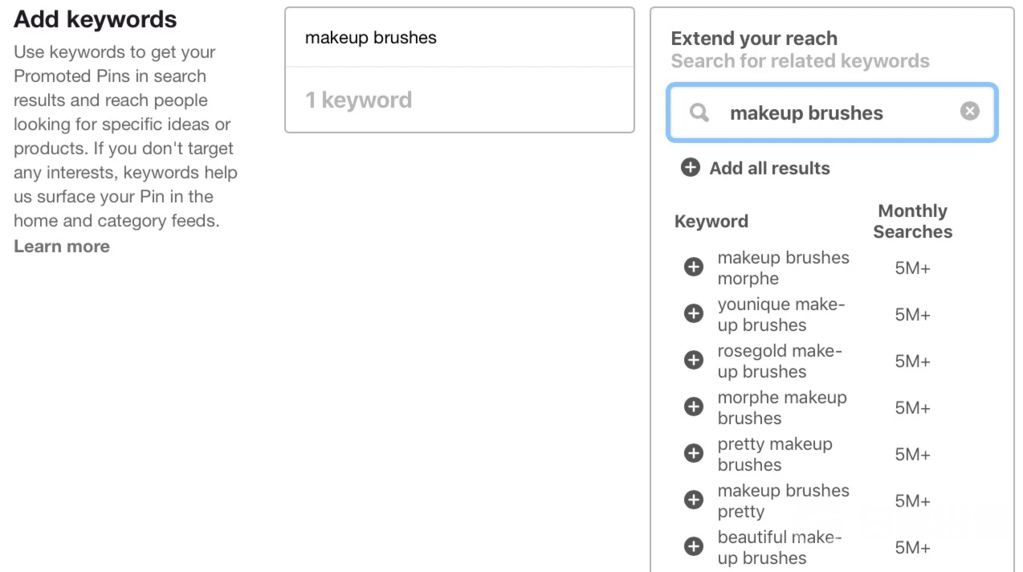Click the '1 keyword' count area
This screenshot has height=572, width=1023.
[358, 100]
